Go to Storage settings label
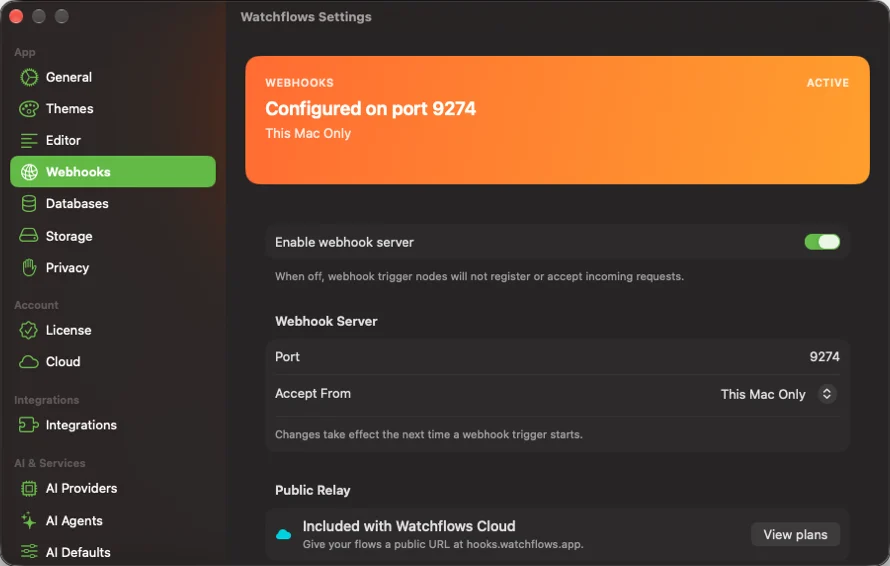Image resolution: width=890 pixels, height=566 pixels. click(69, 236)
